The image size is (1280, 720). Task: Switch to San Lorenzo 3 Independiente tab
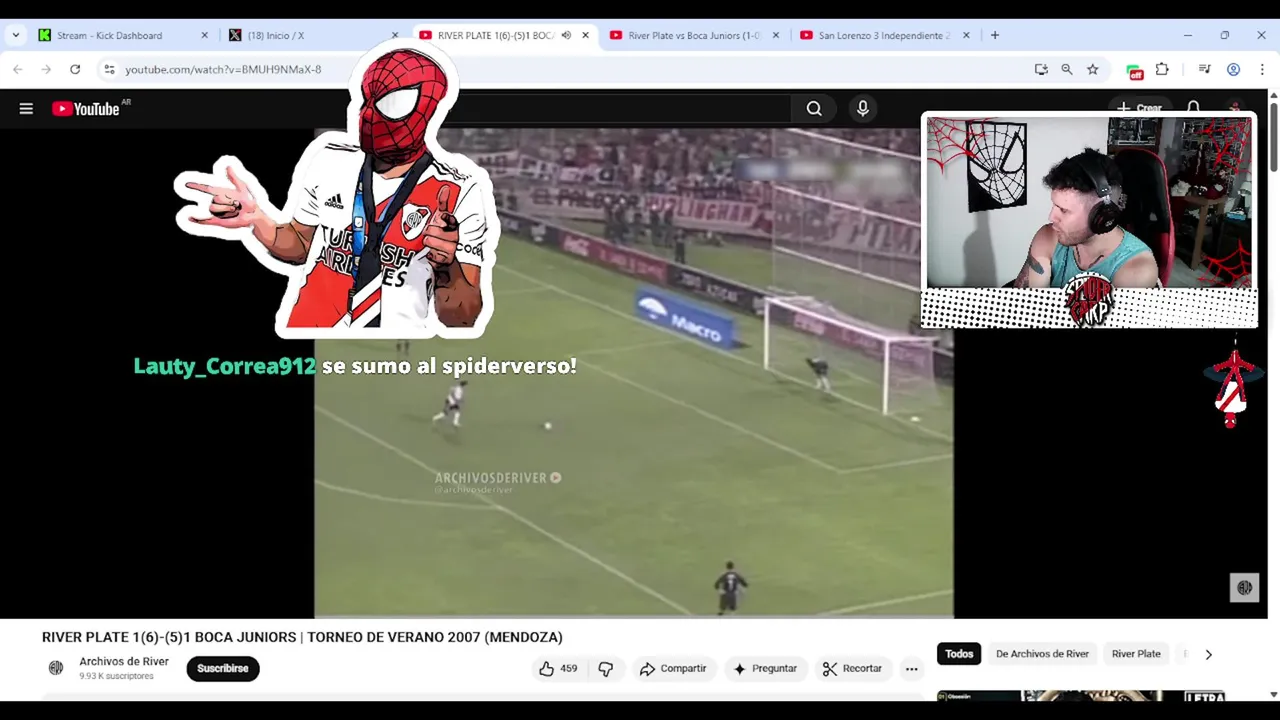coord(884,35)
